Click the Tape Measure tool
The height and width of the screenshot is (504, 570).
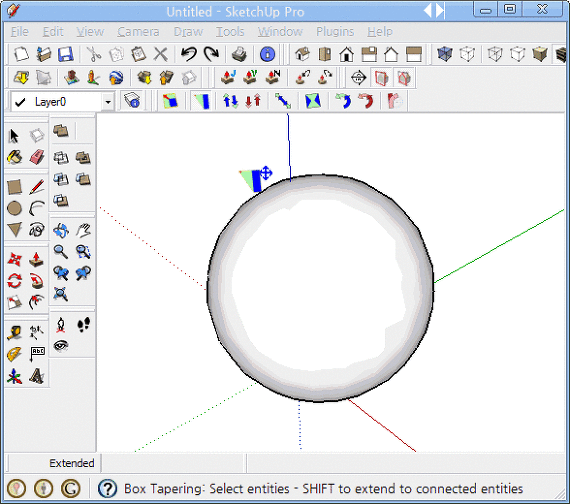[15, 333]
